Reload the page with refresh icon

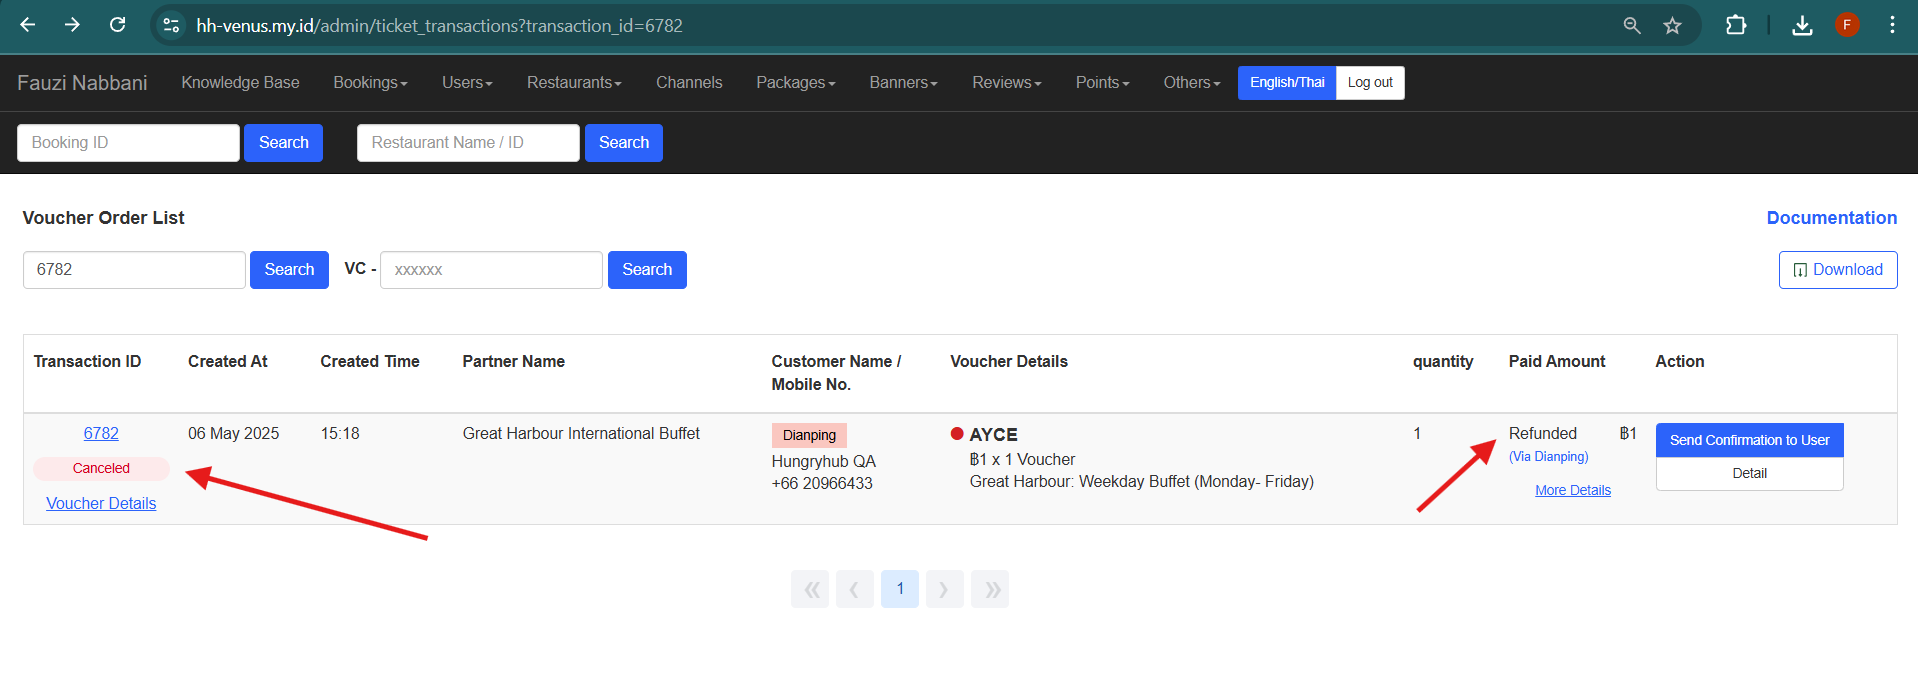(117, 25)
